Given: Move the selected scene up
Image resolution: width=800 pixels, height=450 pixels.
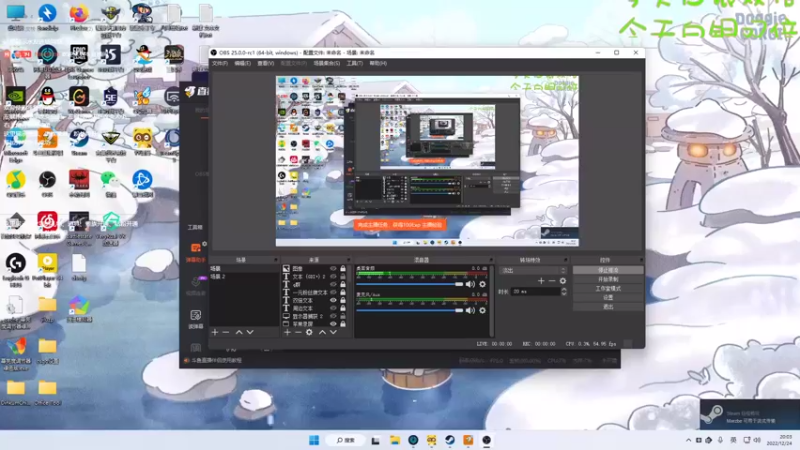Looking at the screenshot, I should [239, 332].
